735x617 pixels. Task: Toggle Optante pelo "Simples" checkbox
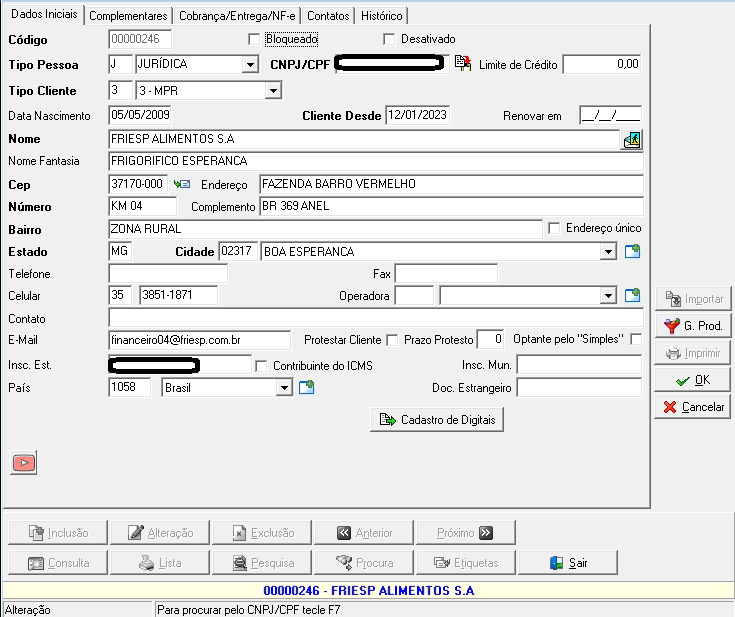(x=636, y=339)
